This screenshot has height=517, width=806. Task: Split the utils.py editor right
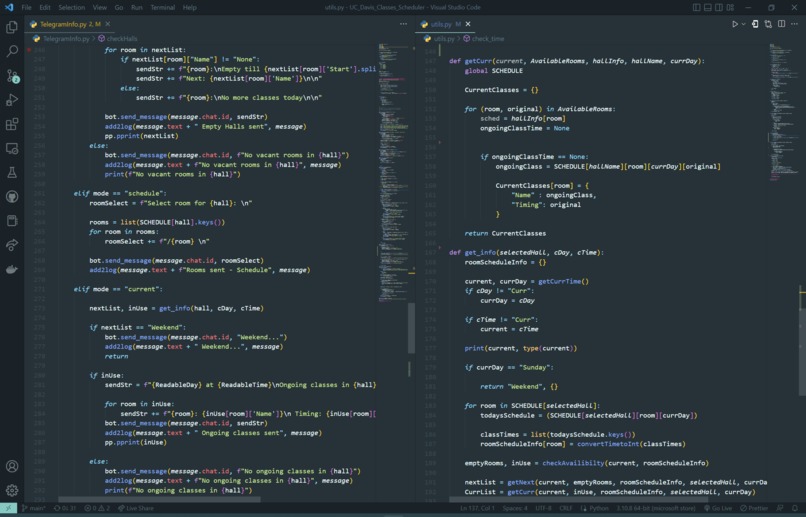pos(781,24)
